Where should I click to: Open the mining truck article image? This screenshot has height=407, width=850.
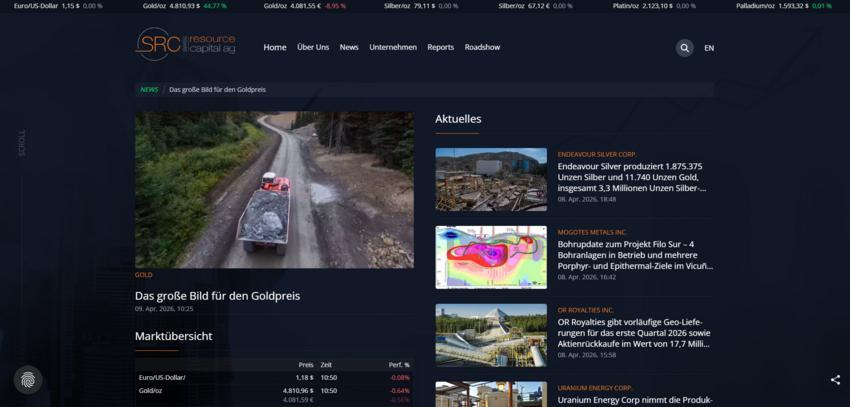274,190
